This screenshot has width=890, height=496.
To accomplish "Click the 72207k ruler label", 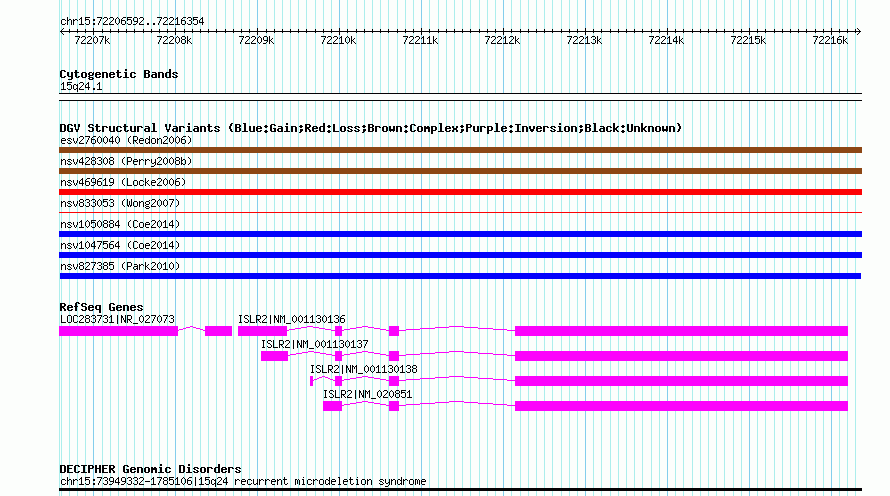I will (x=92, y=40).
